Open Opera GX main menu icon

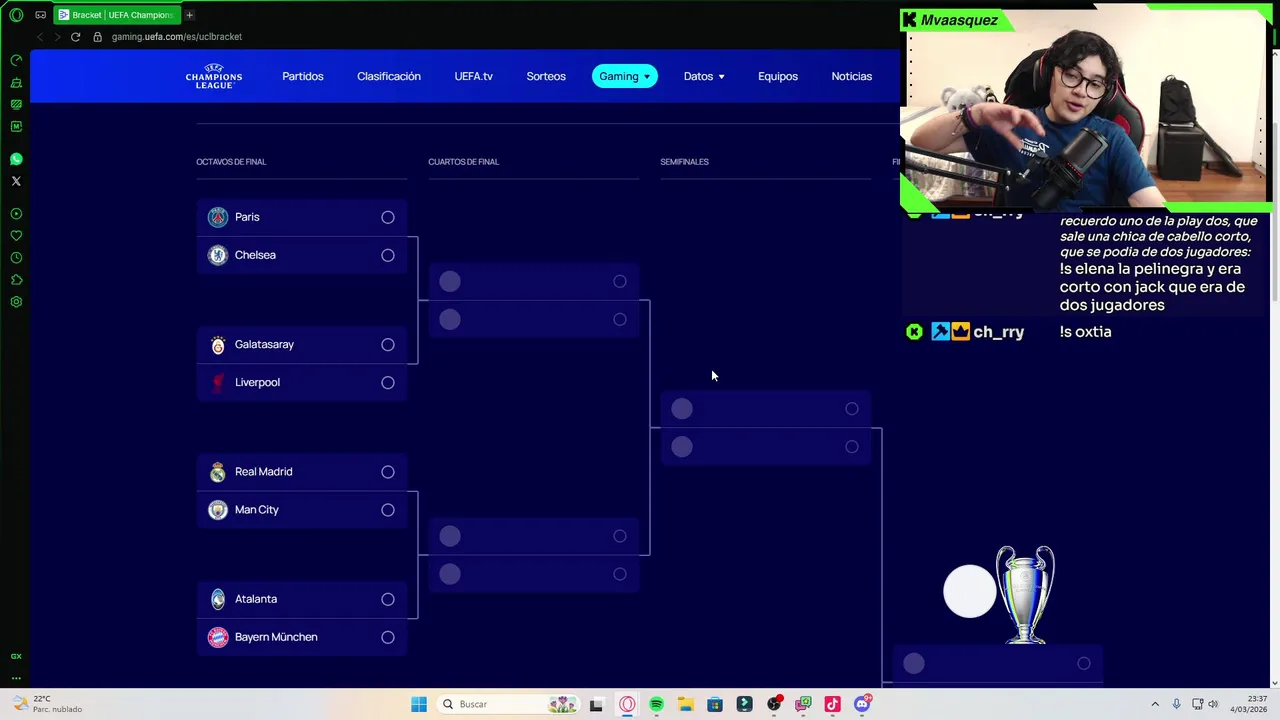click(16, 15)
